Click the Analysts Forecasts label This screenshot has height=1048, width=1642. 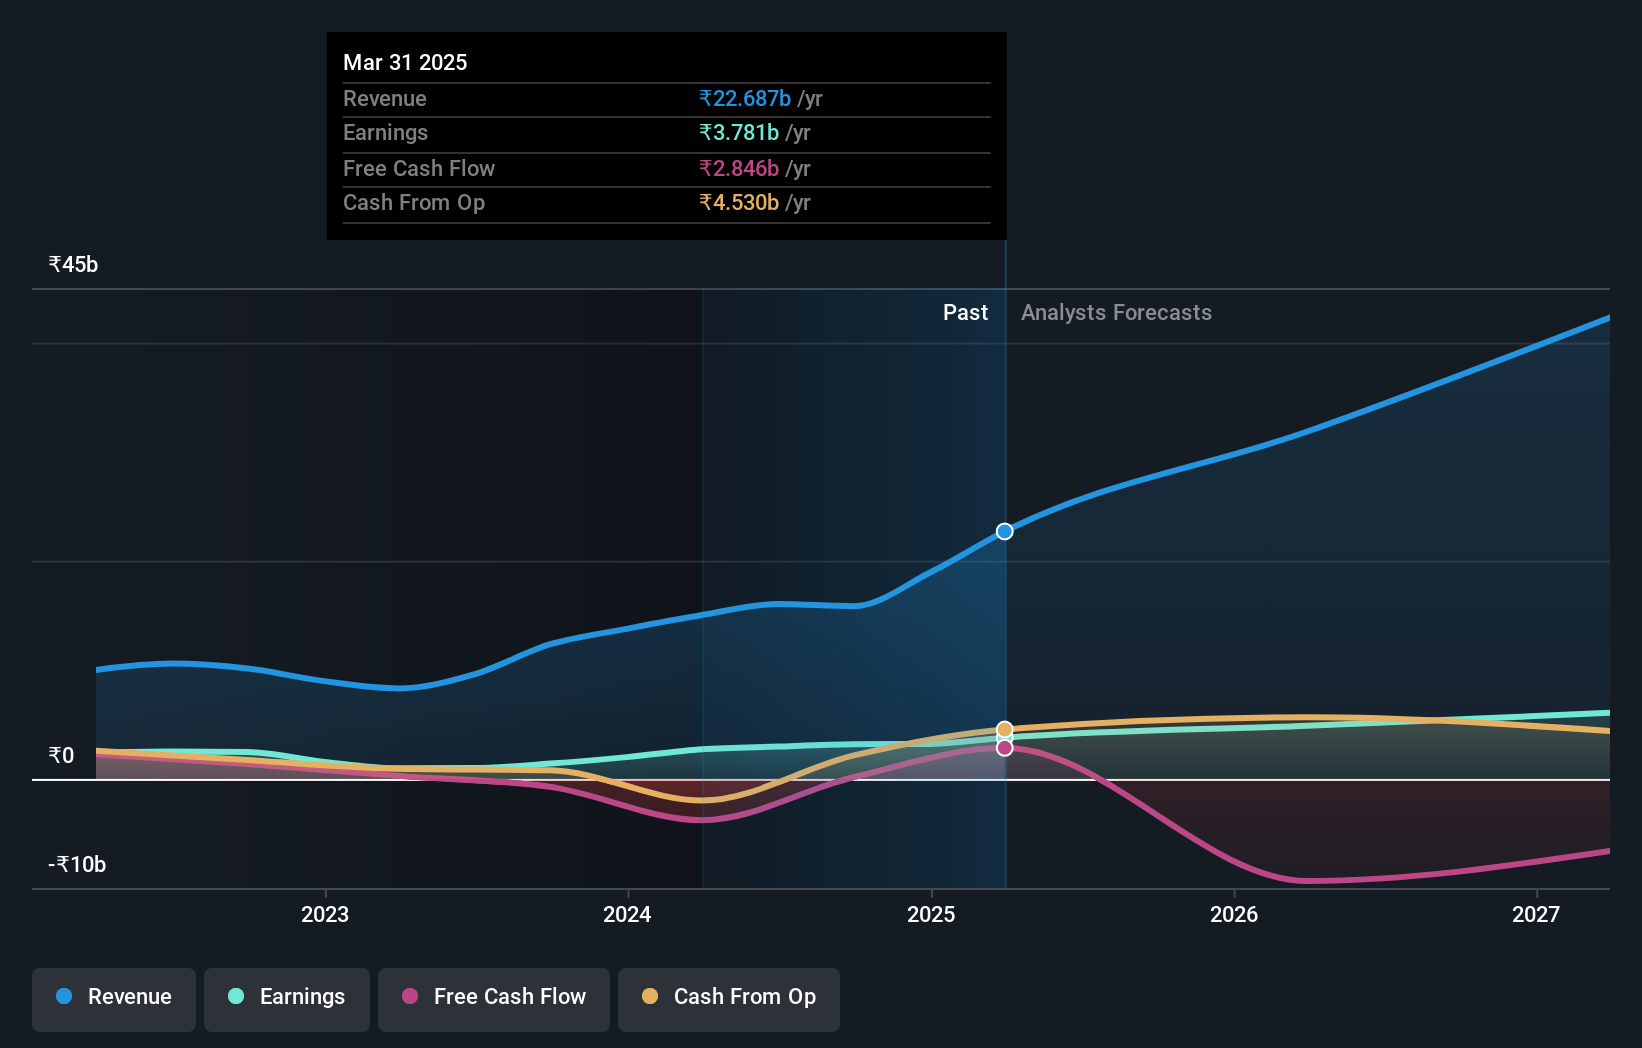(x=1116, y=313)
